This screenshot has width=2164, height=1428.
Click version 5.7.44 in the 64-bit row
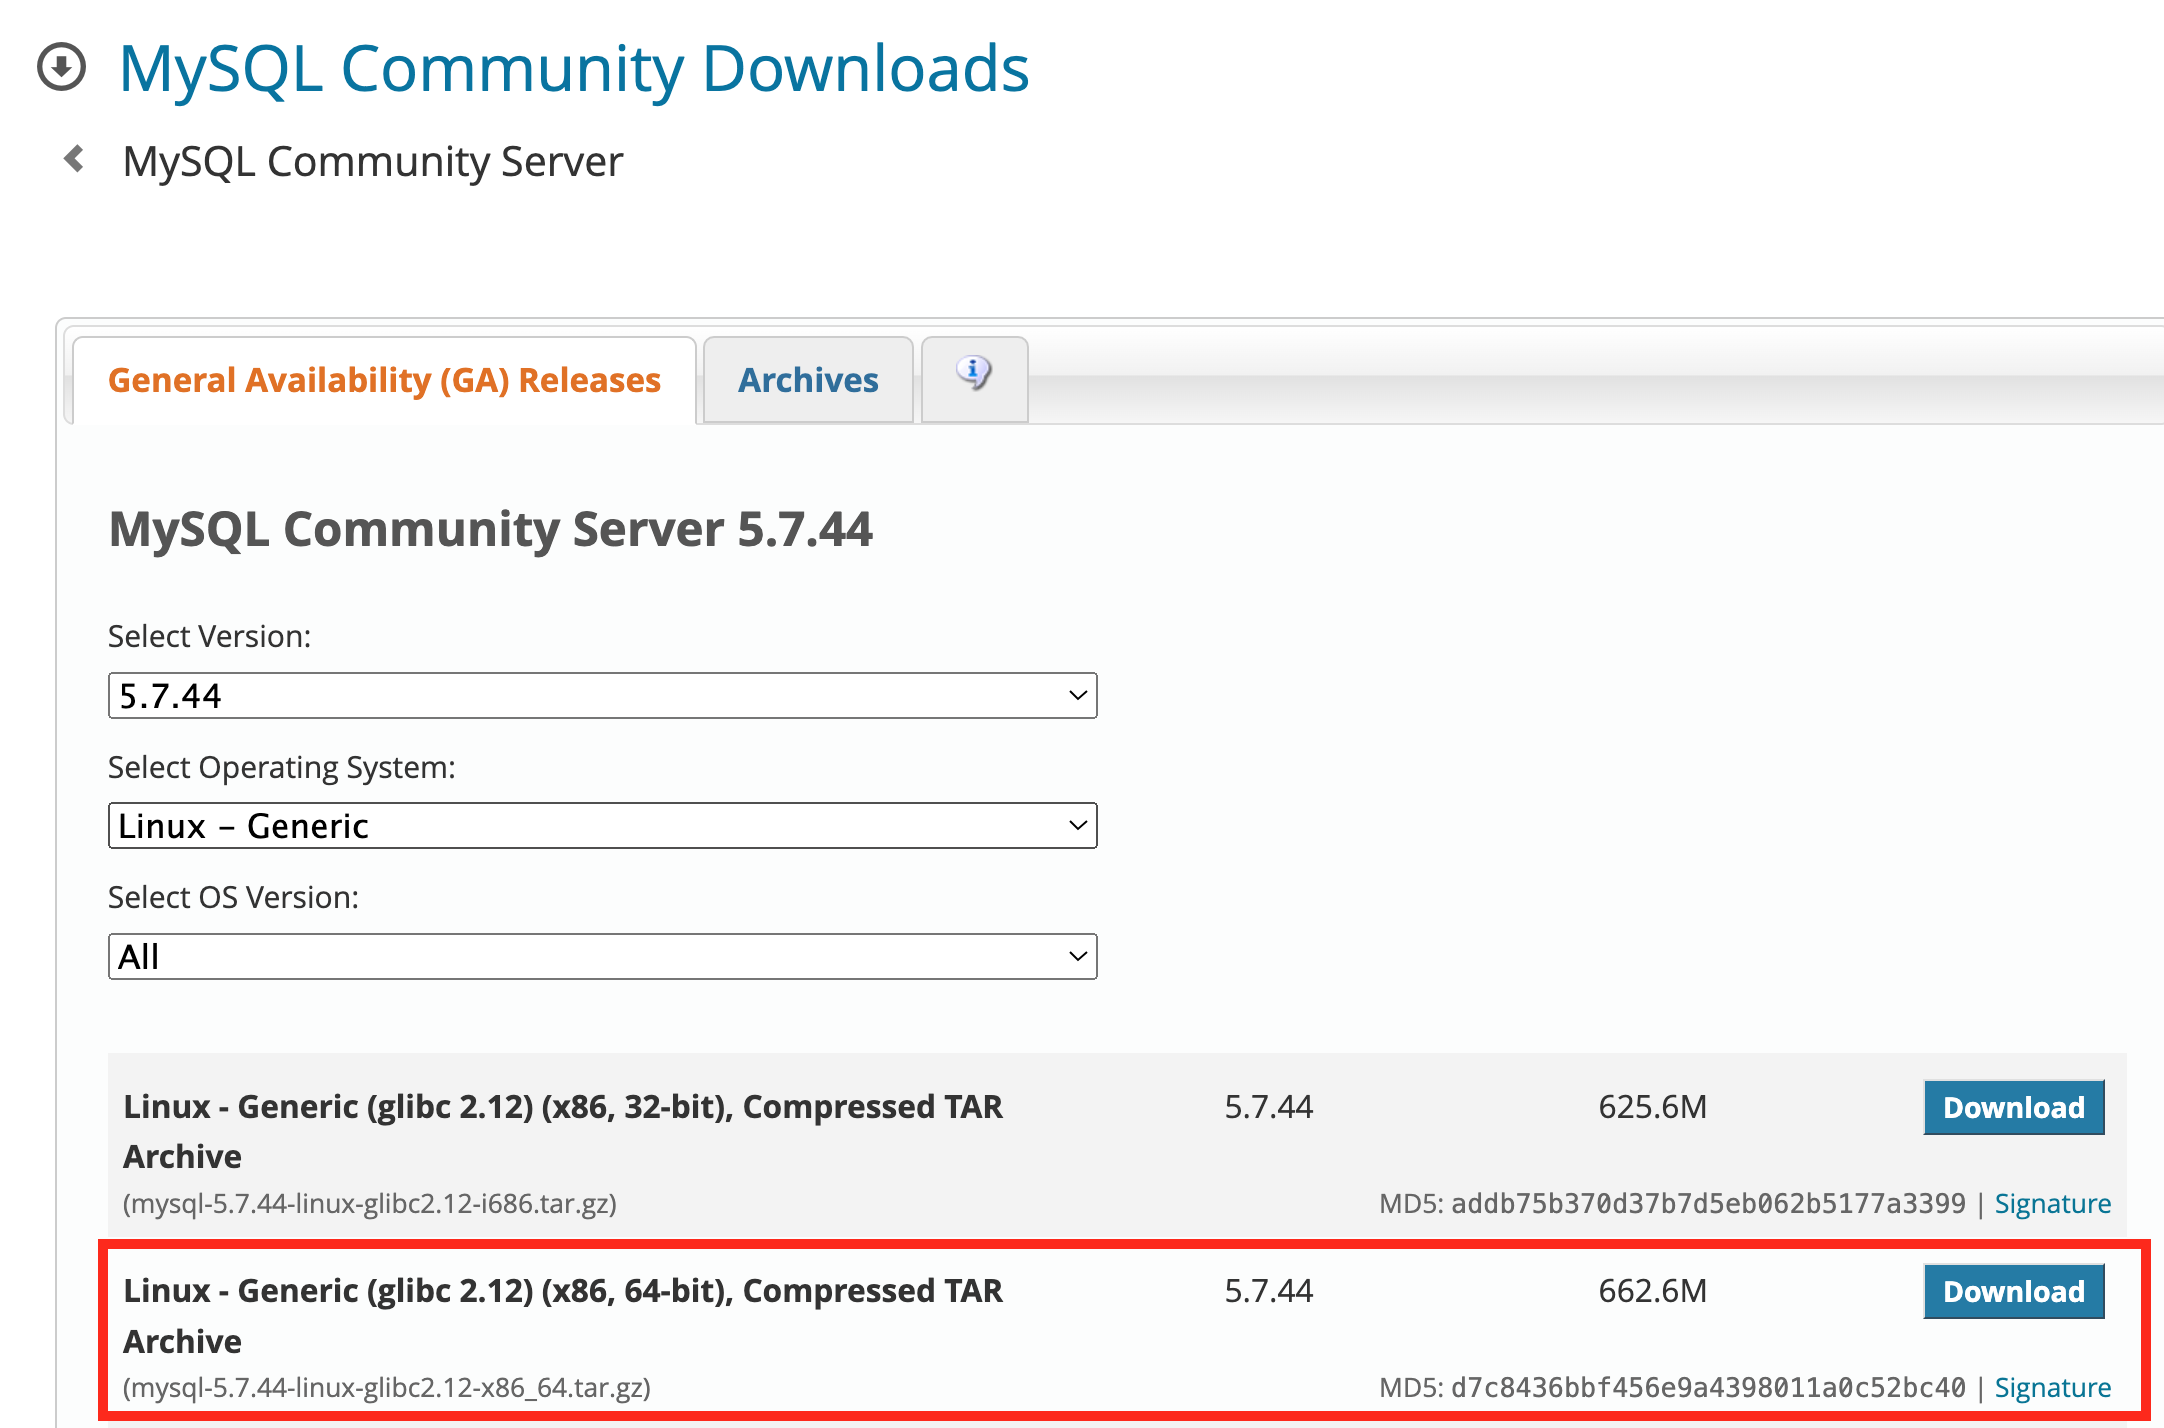pyautogui.click(x=1269, y=1291)
